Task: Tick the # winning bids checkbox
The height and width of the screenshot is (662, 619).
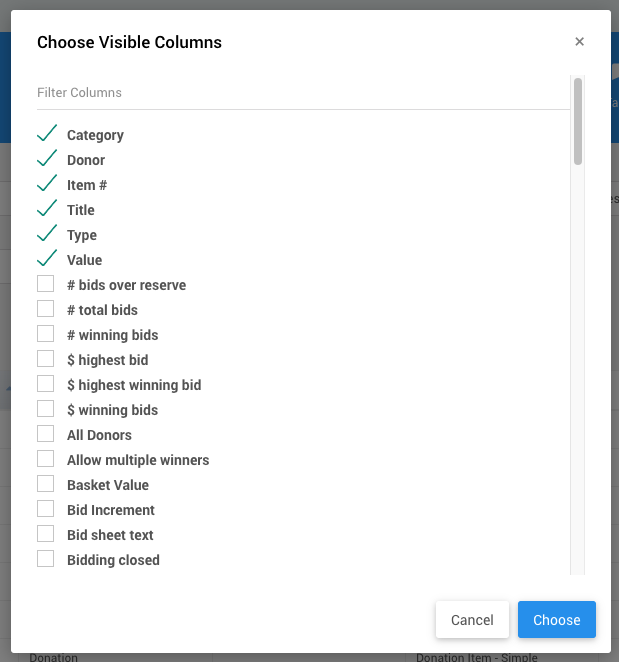Action: (46, 334)
